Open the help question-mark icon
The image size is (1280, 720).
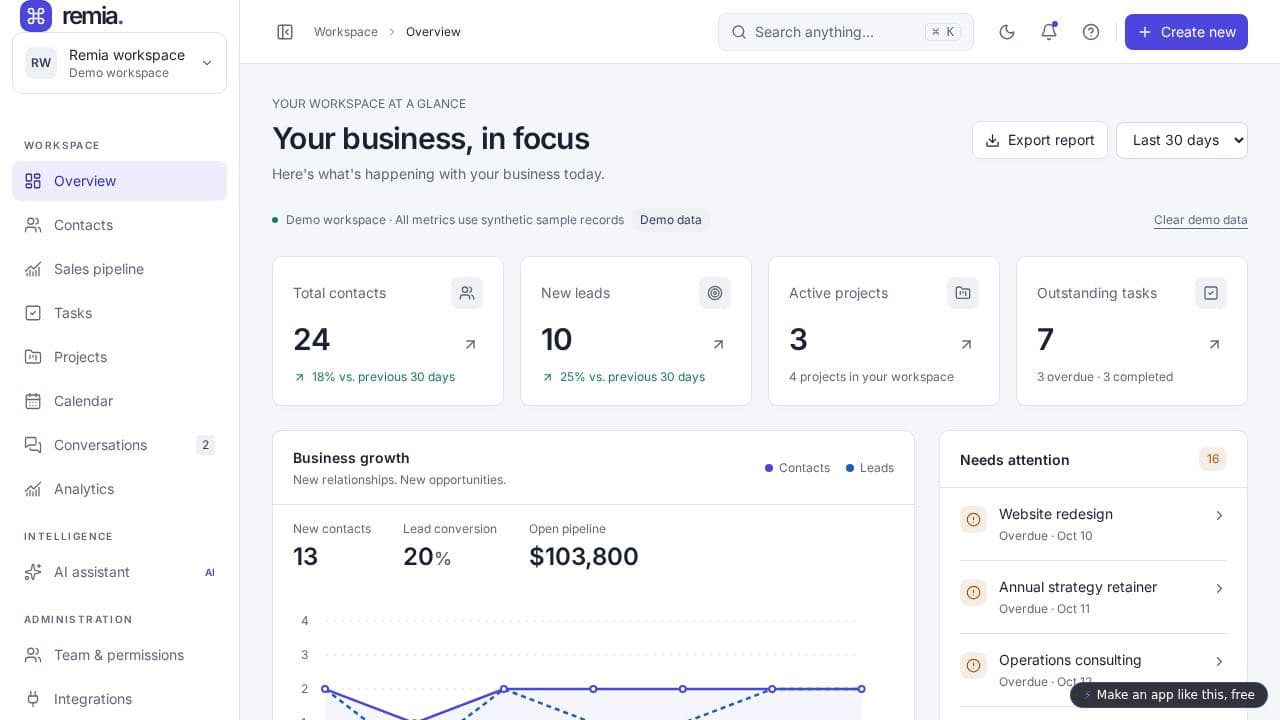click(1091, 32)
